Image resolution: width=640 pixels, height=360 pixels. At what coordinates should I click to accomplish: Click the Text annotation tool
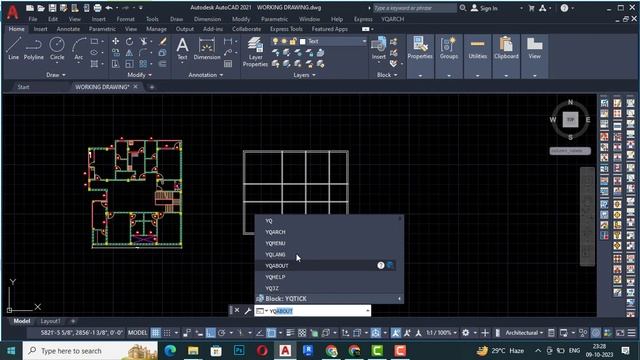[x=182, y=49]
